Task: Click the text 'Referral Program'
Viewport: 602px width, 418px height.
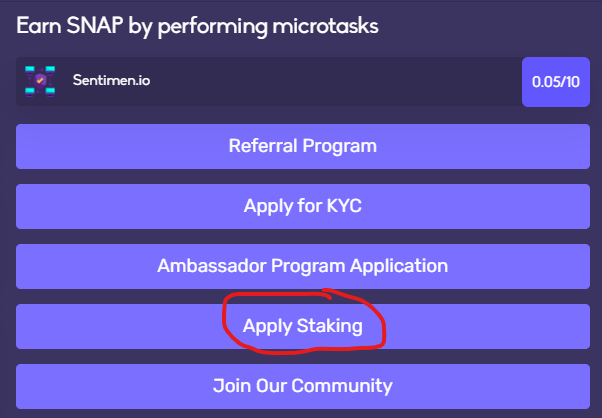Action: [302, 146]
